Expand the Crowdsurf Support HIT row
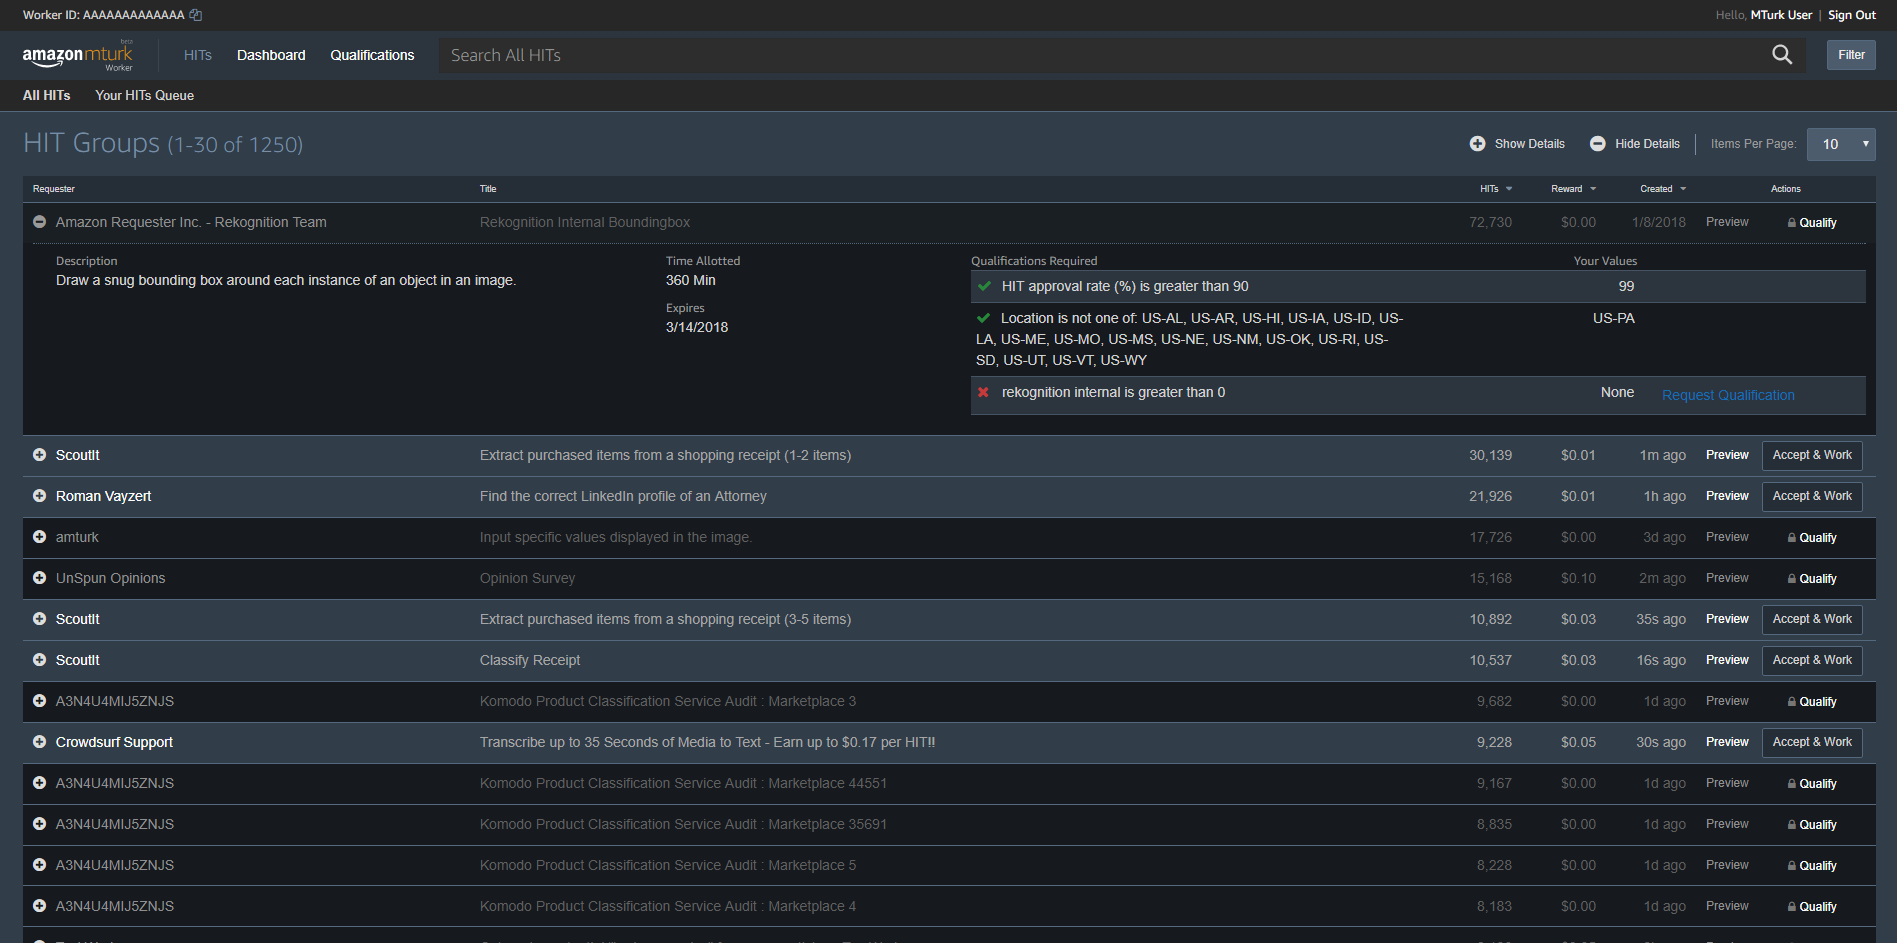This screenshot has width=1897, height=943. 39,742
